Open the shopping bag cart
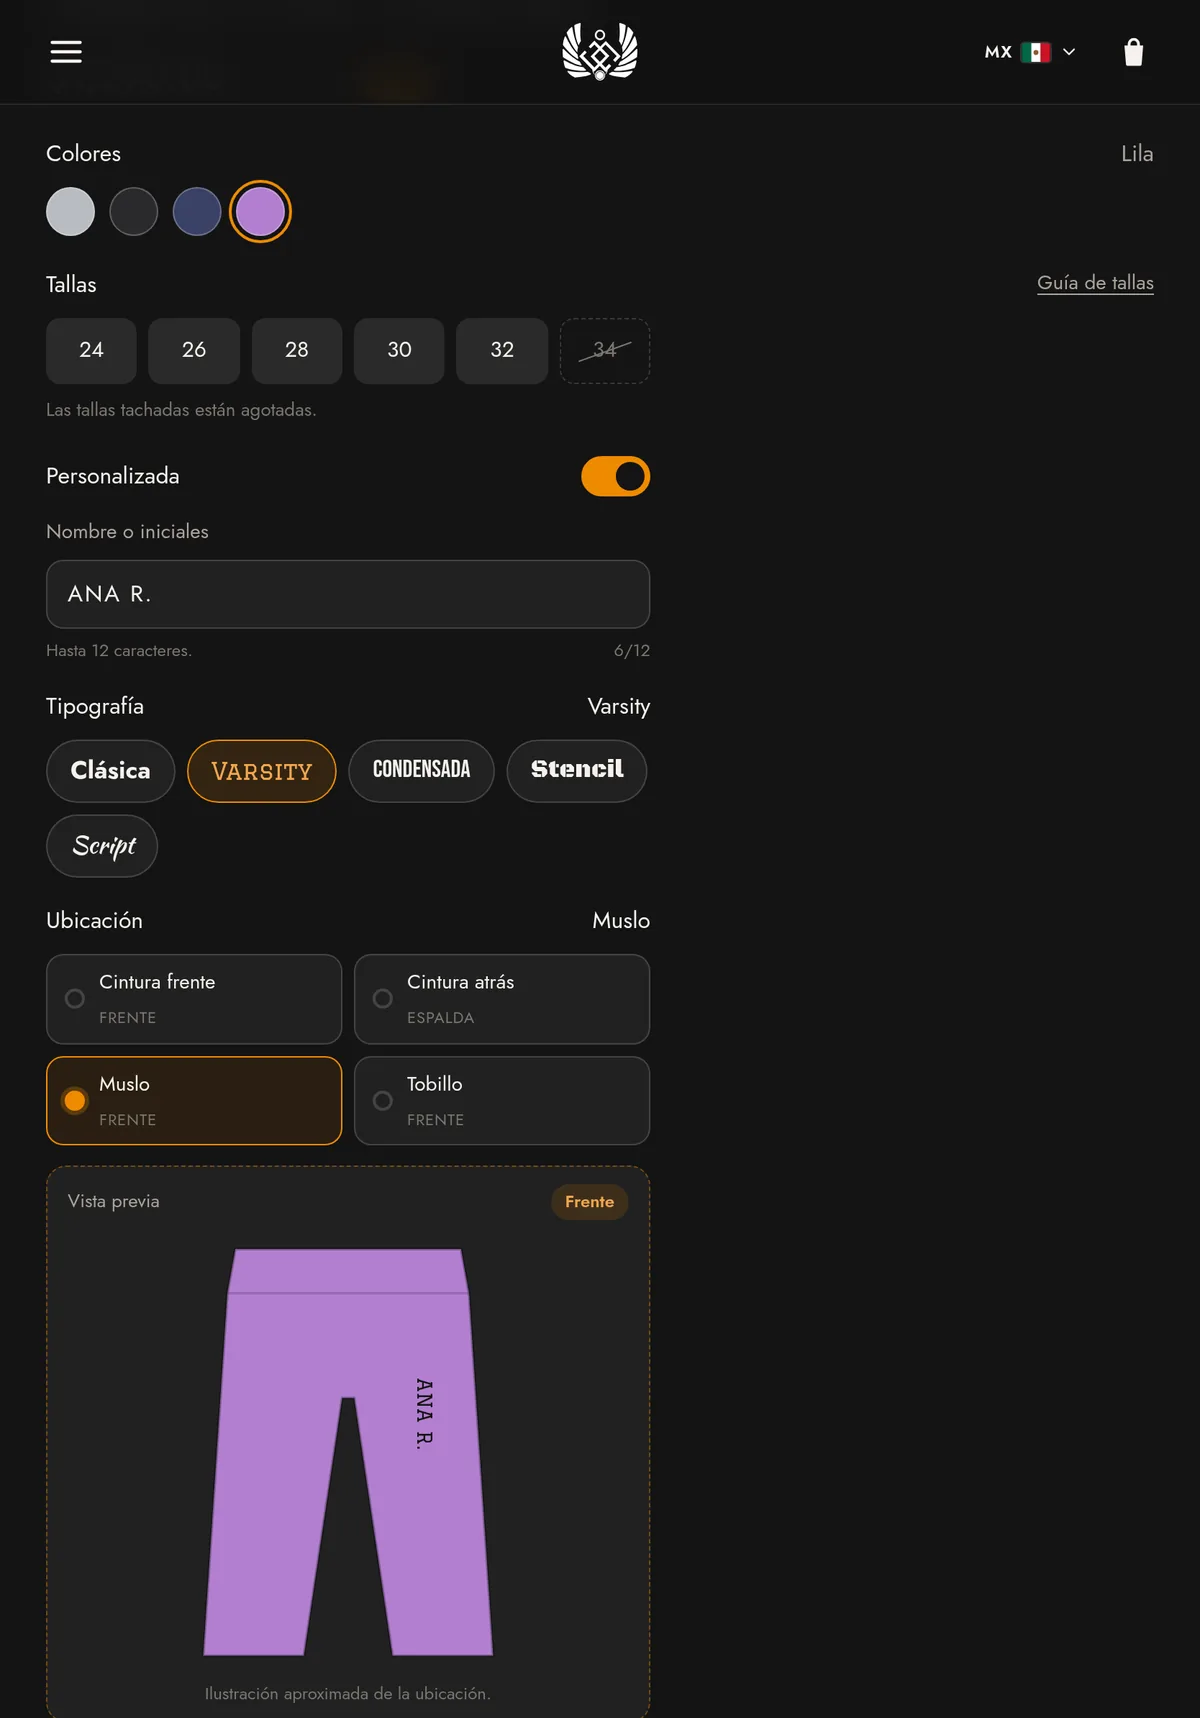The height and width of the screenshot is (1718, 1200). click(x=1133, y=52)
